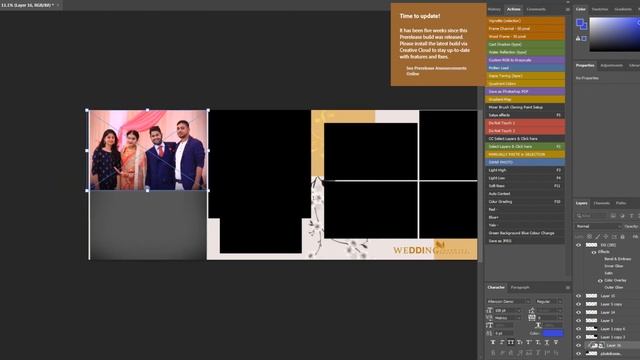The image size is (640, 360).
Task: Run the Save as JPEG action
Action: coord(525,241)
